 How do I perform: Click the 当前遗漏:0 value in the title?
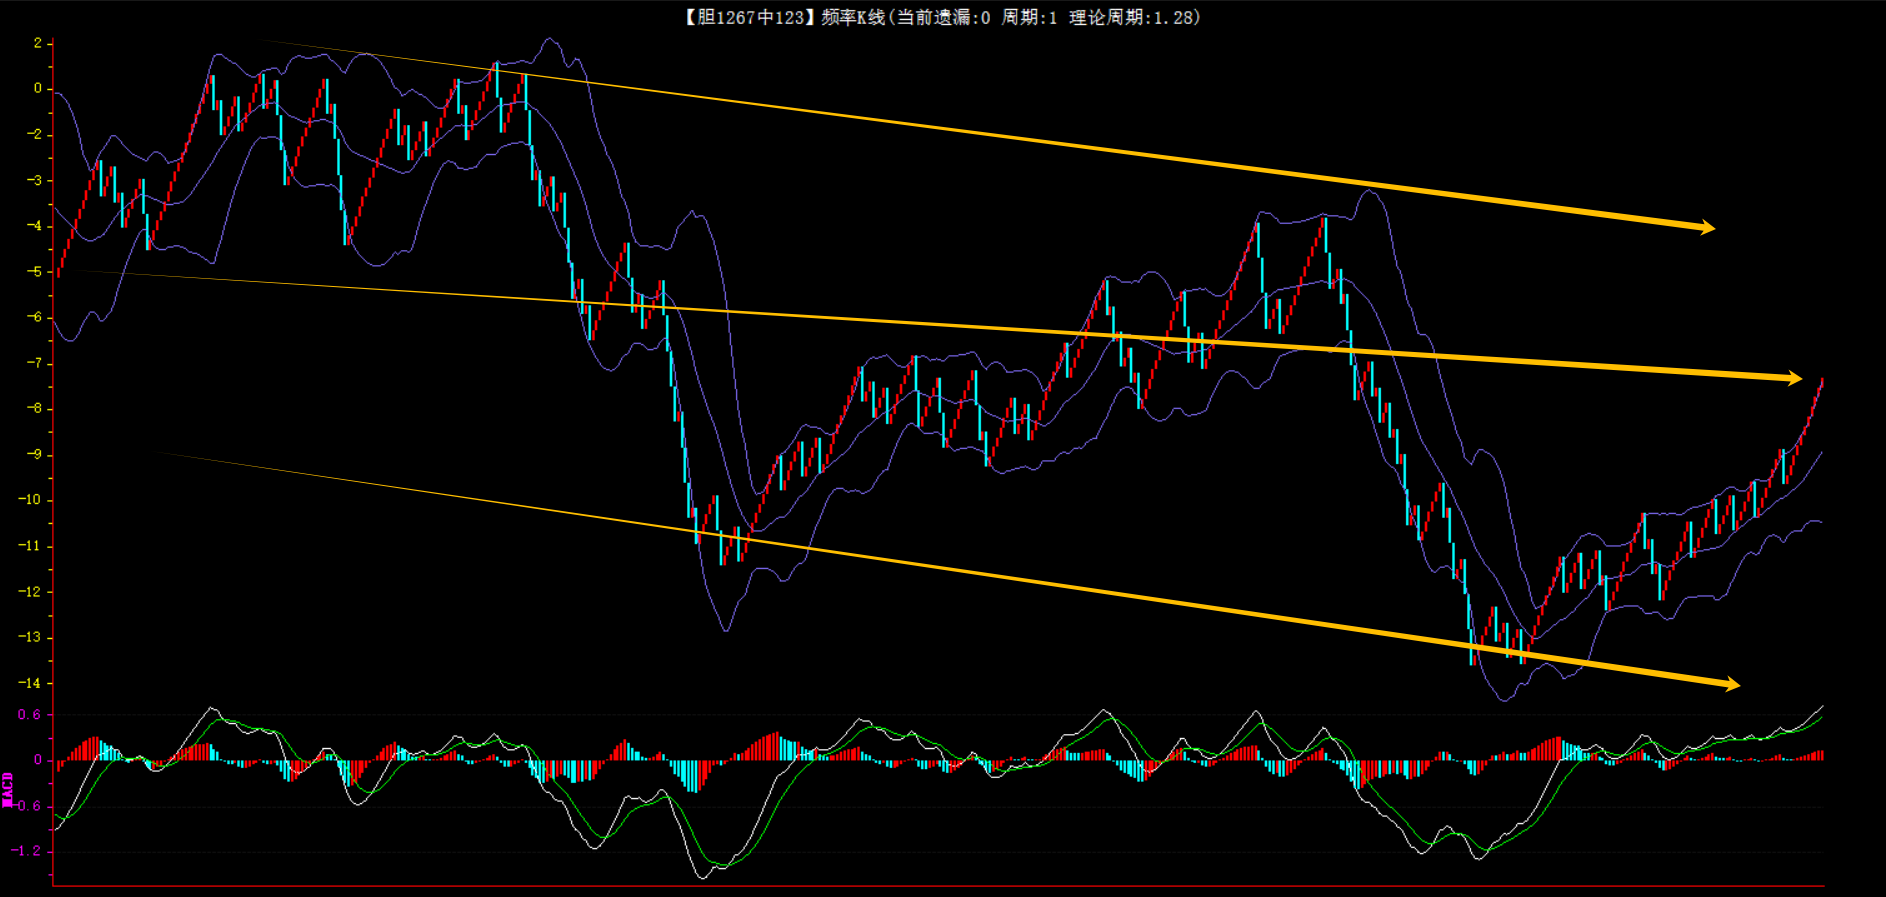pos(943,17)
